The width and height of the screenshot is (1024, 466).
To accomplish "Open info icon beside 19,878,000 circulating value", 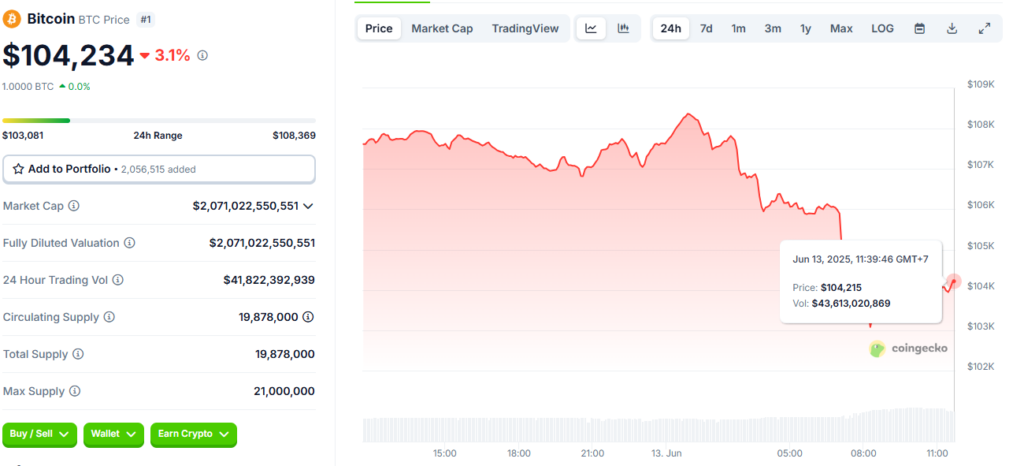I will coord(308,317).
